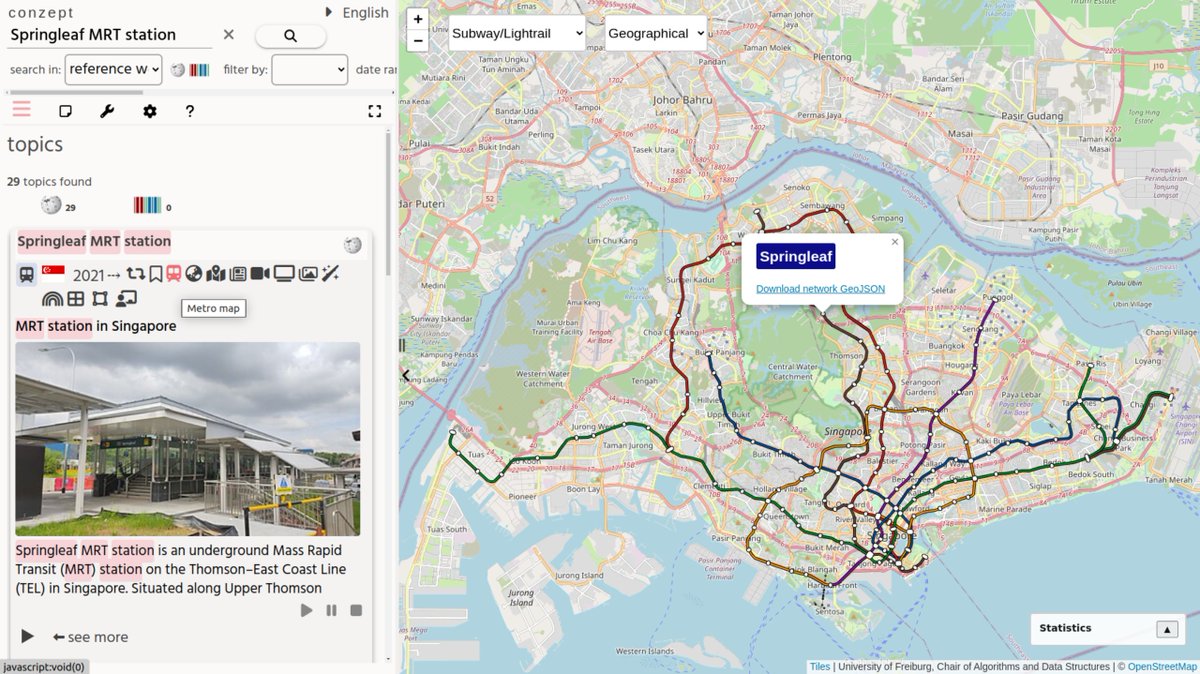Click the magnifier search button
The height and width of the screenshot is (674, 1200).
point(290,36)
